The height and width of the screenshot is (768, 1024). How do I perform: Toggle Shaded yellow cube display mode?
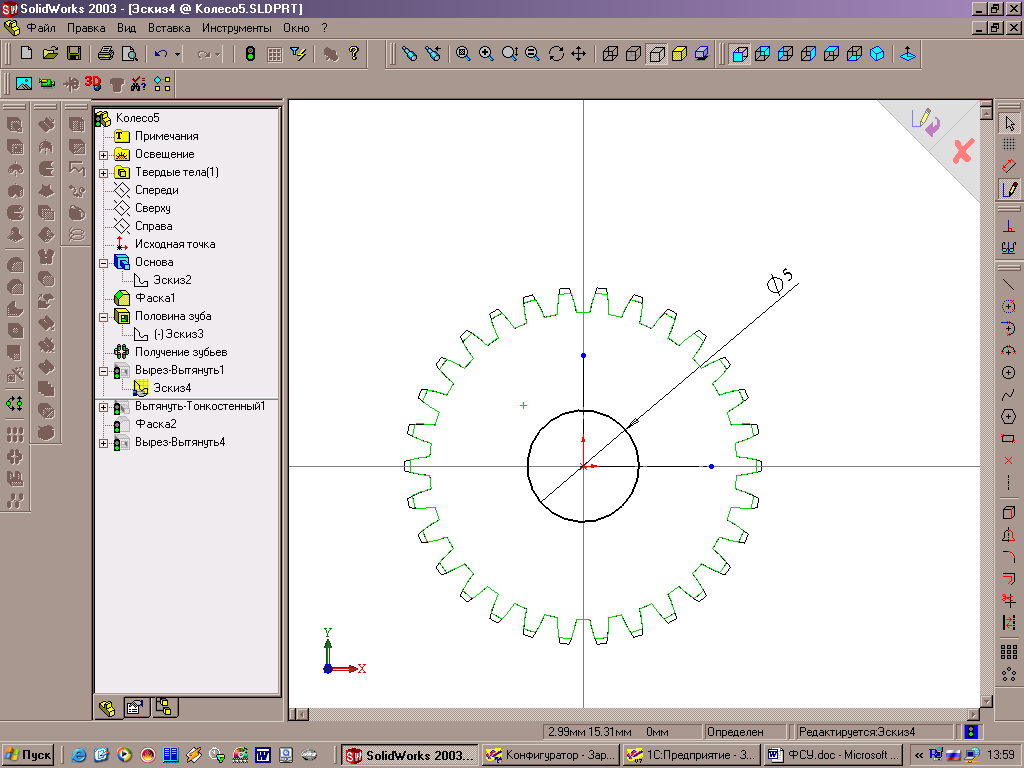(x=679, y=54)
